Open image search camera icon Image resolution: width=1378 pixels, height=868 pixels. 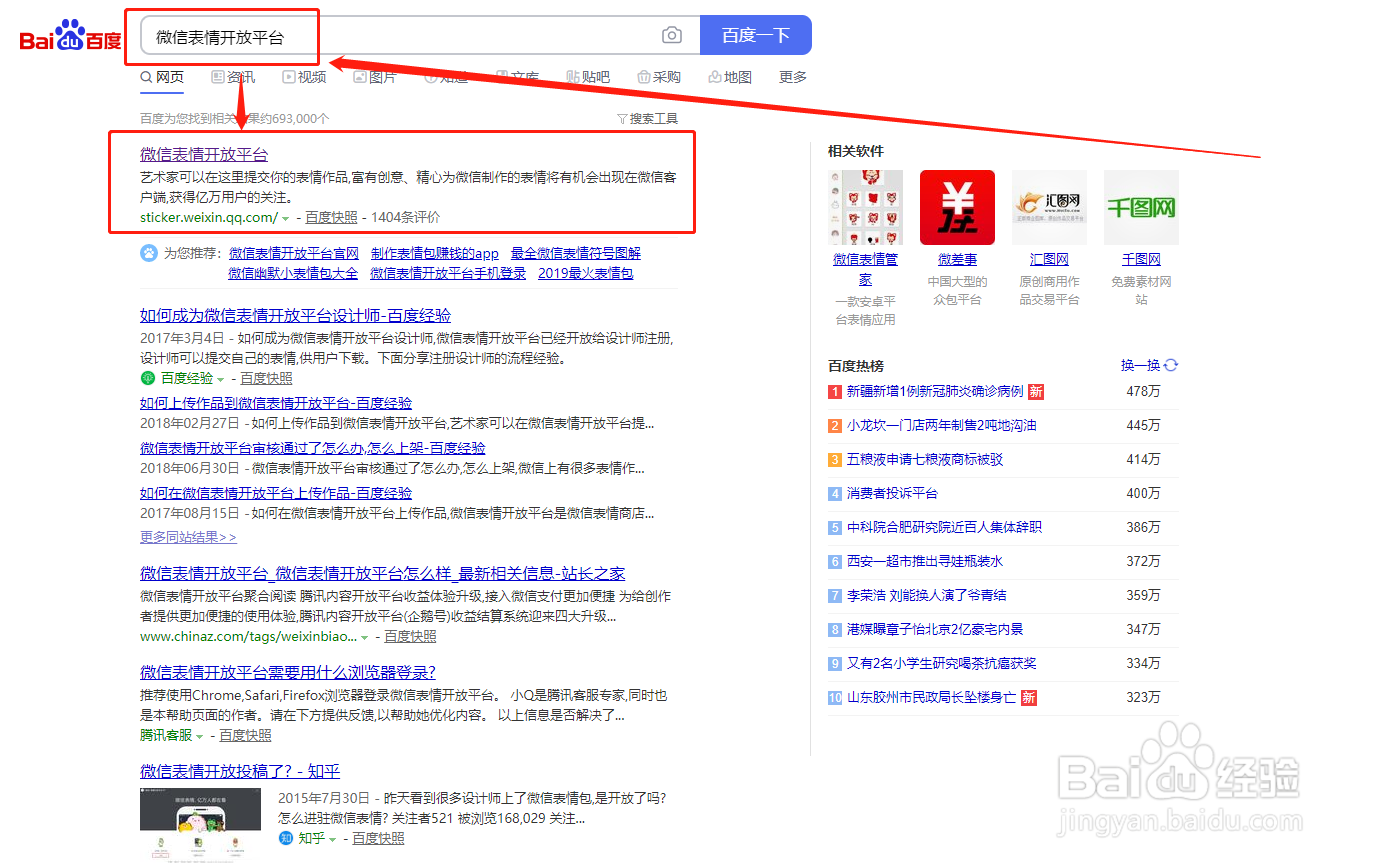[672, 36]
